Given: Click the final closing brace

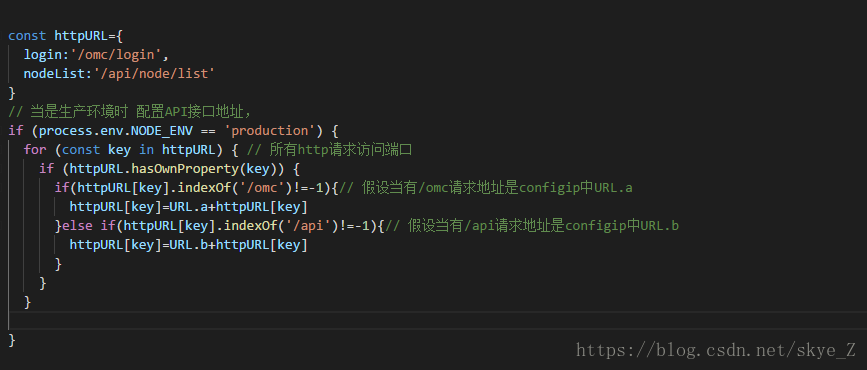Looking at the screenshot, I should [x=12, y=340].
